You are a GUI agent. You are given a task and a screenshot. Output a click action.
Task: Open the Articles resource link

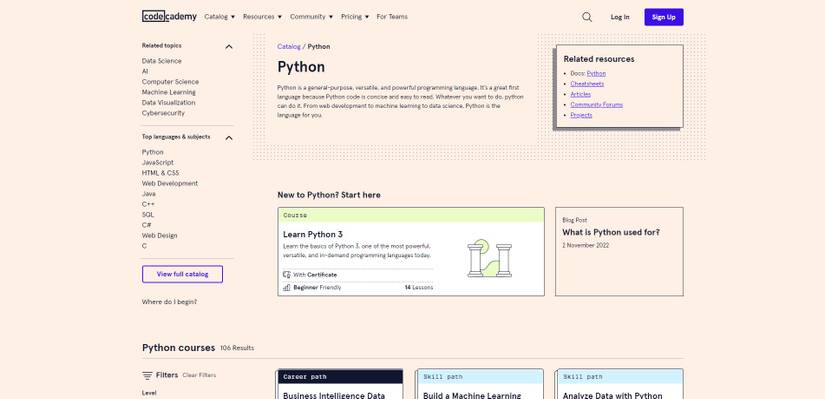[580, 94]
